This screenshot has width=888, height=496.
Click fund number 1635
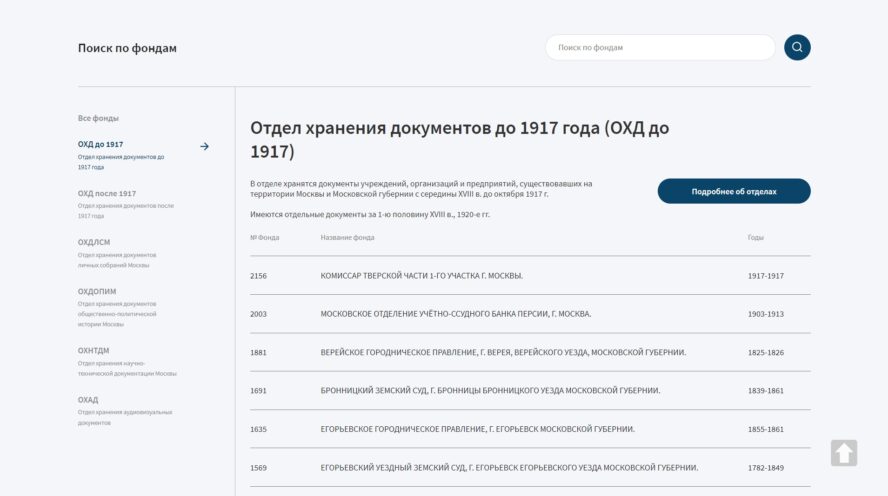click(258, 429)
